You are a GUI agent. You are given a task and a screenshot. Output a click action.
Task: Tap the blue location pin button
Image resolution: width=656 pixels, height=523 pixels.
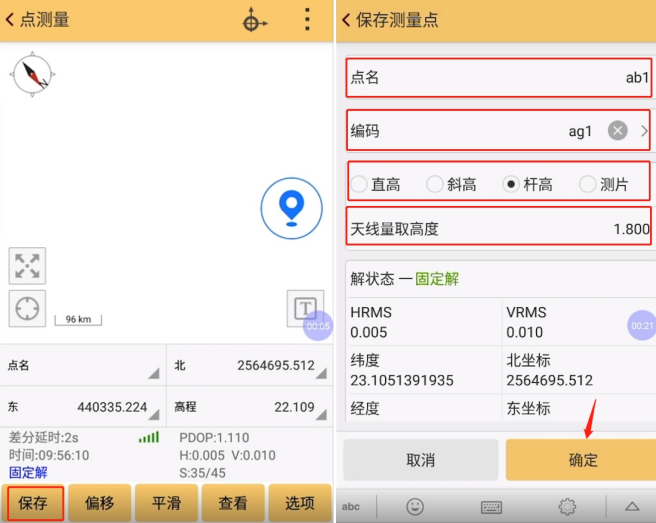pos(291,207)
